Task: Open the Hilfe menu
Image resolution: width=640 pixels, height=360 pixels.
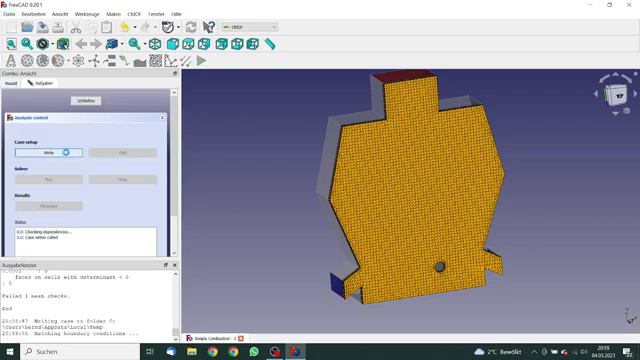Action: 176,14
